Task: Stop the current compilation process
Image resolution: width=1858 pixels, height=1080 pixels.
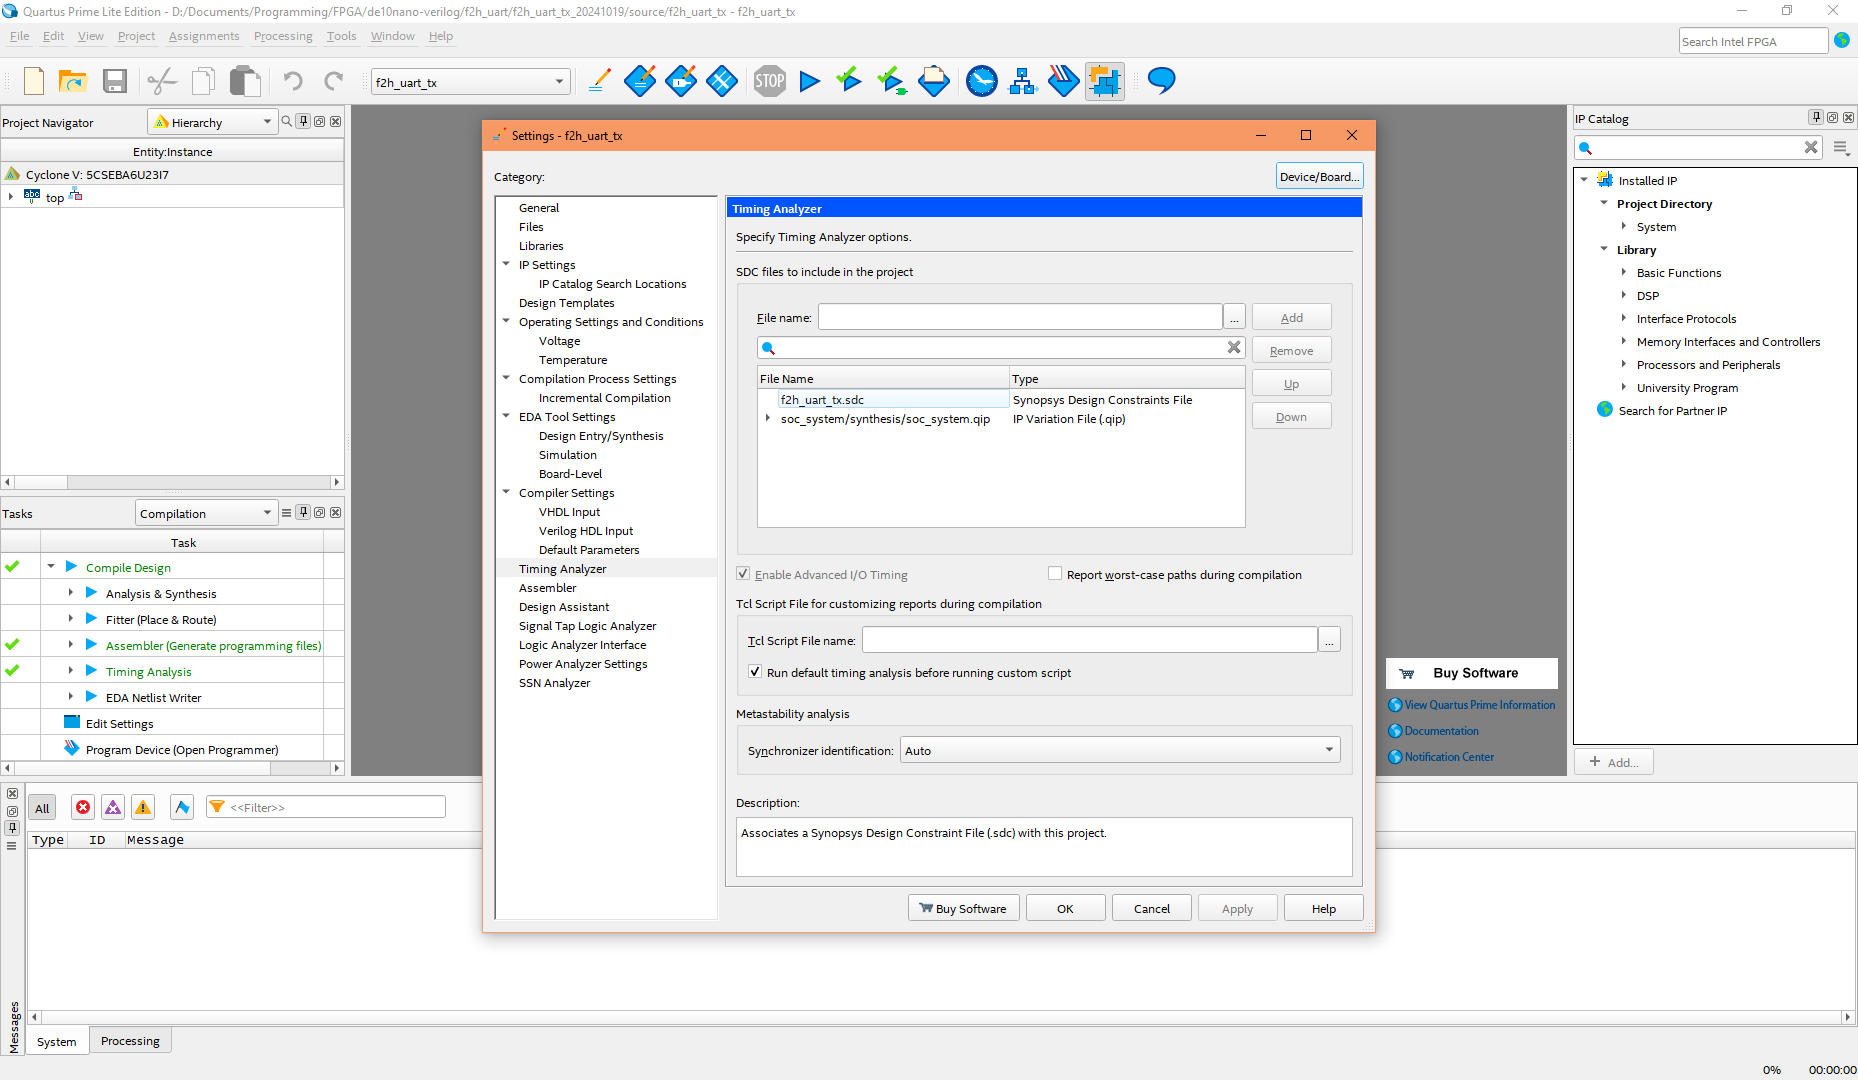Action: pos(769,81)
